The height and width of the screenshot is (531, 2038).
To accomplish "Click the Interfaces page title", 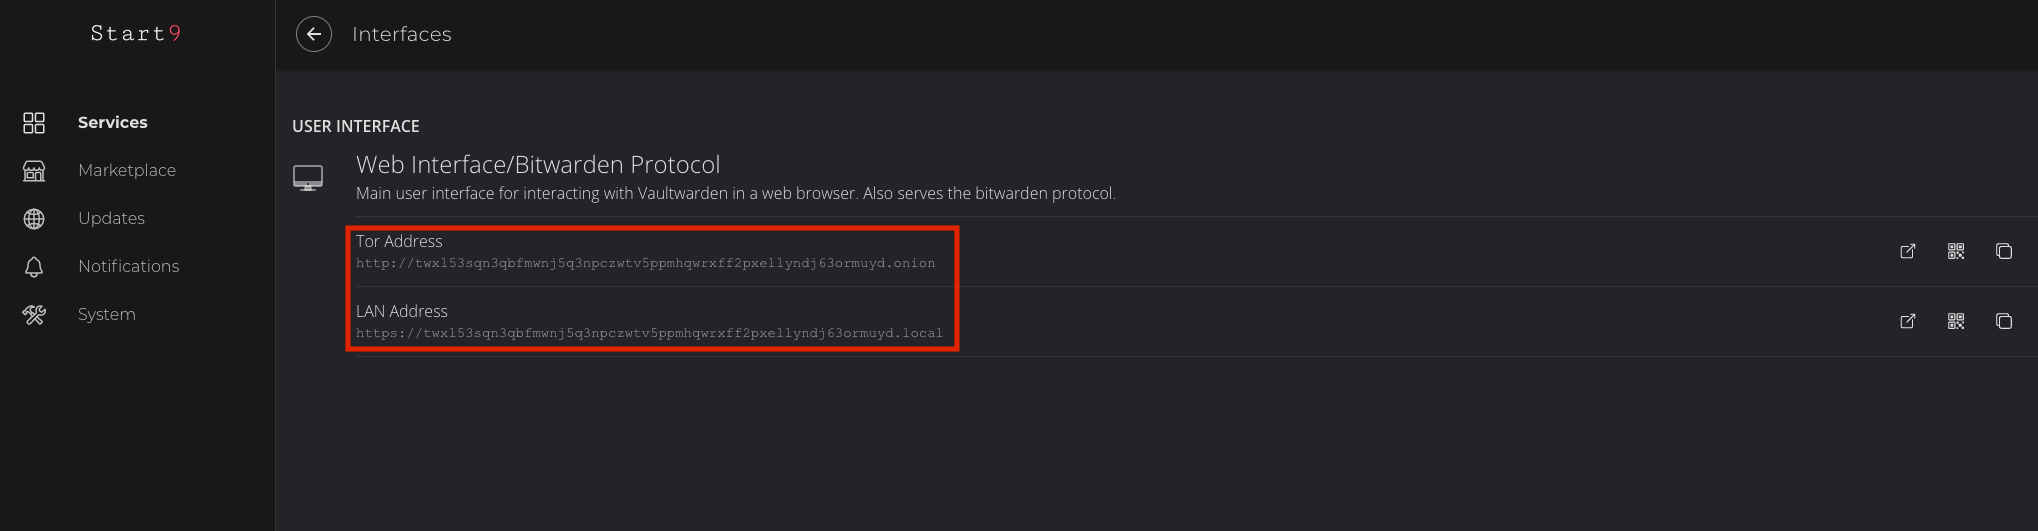I will click(x=402, y=34).
